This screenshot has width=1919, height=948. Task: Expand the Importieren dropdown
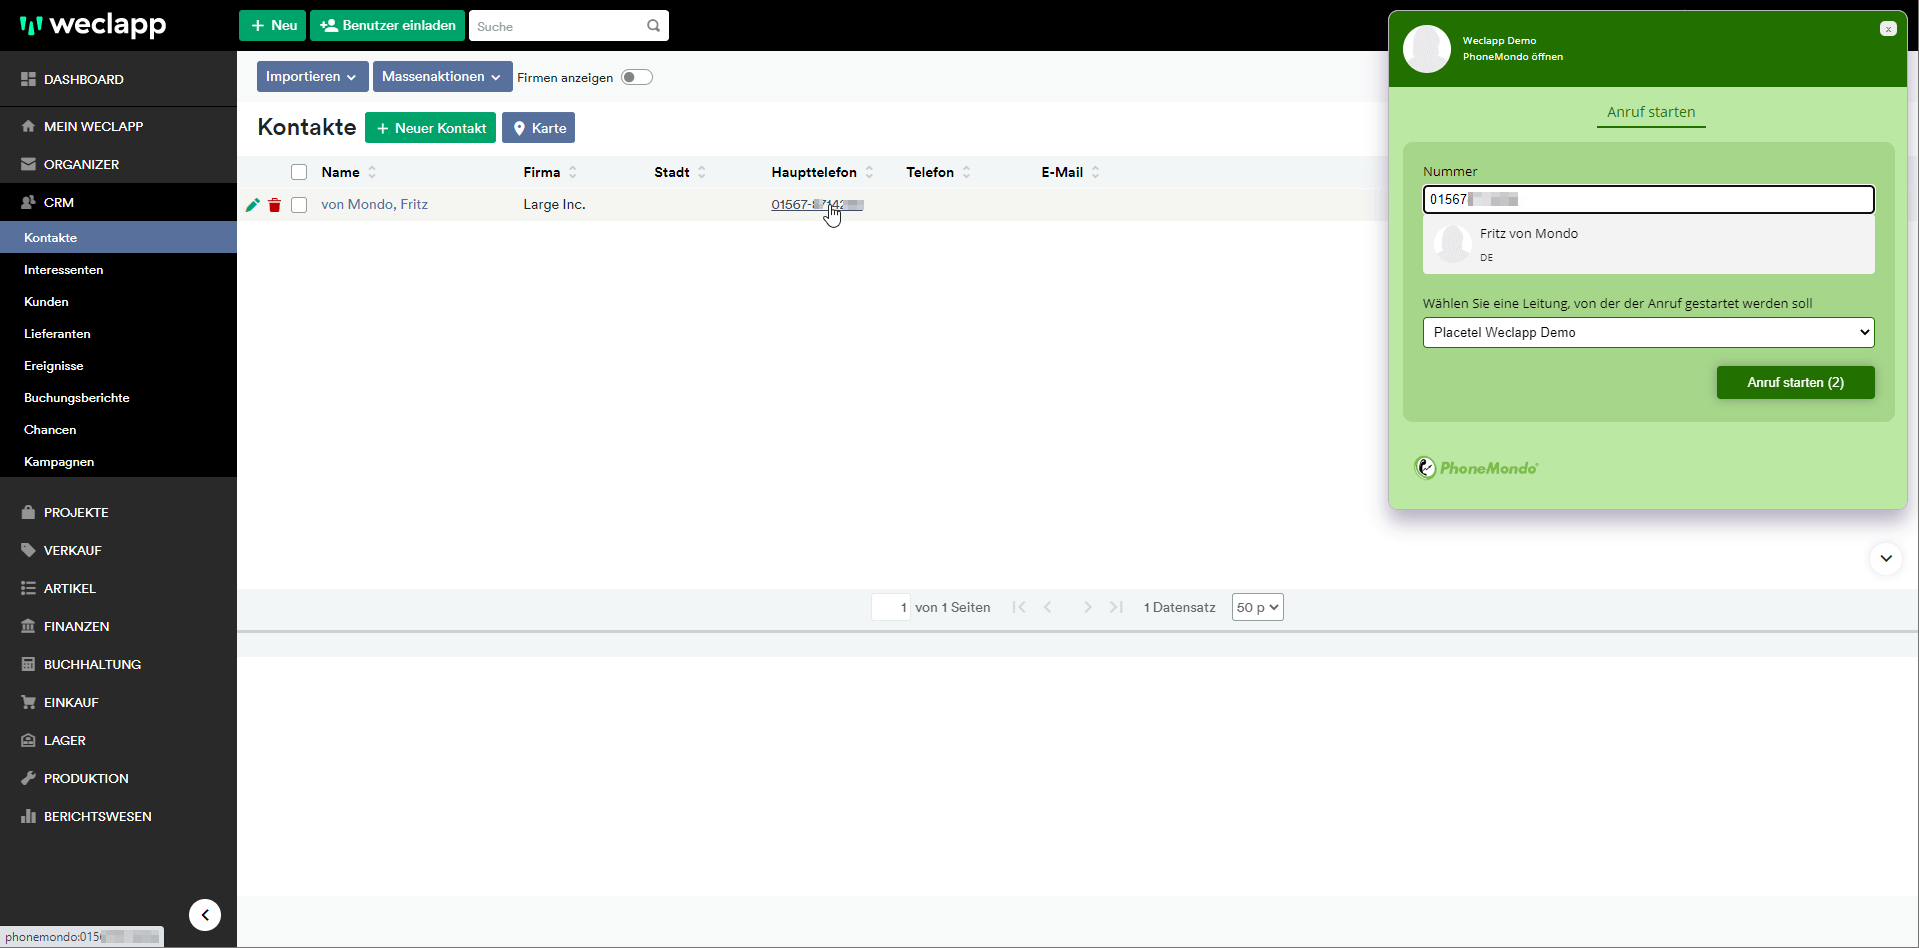(x=311, y=77)
